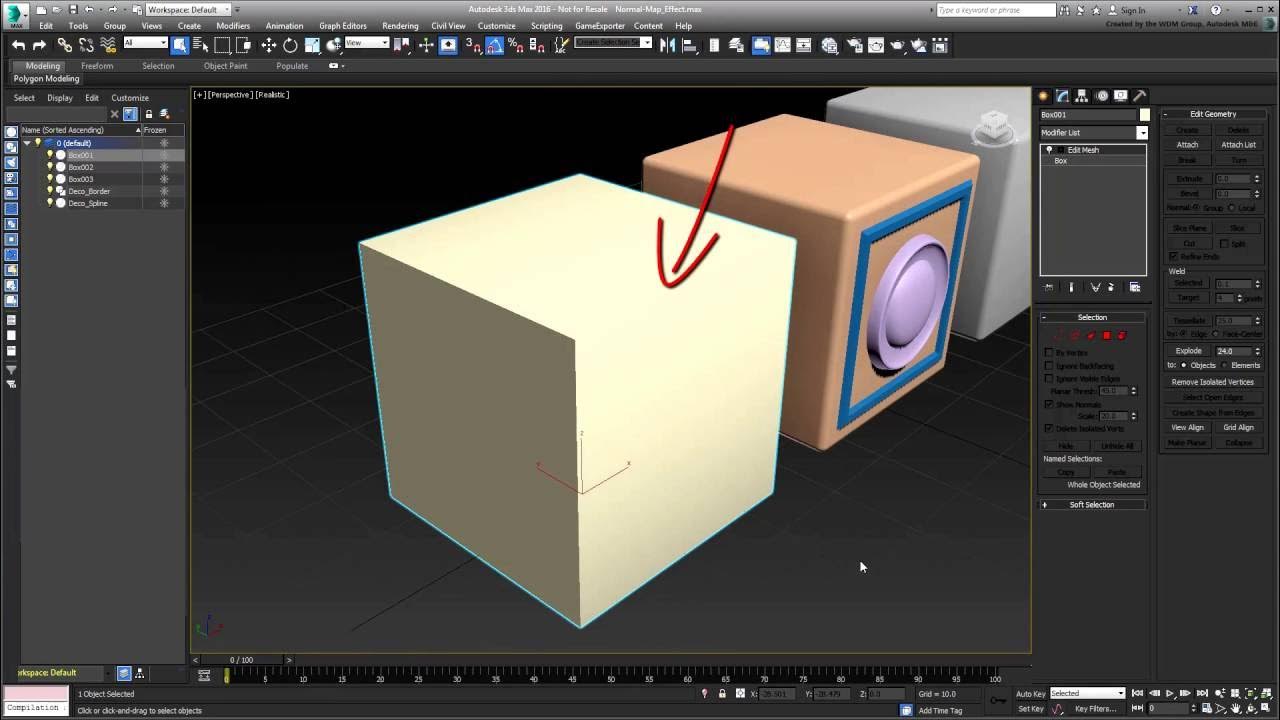Screen dimensions: 1280x720
Task: Activate the Select and Rotate tool
Action: click(290, 45)
